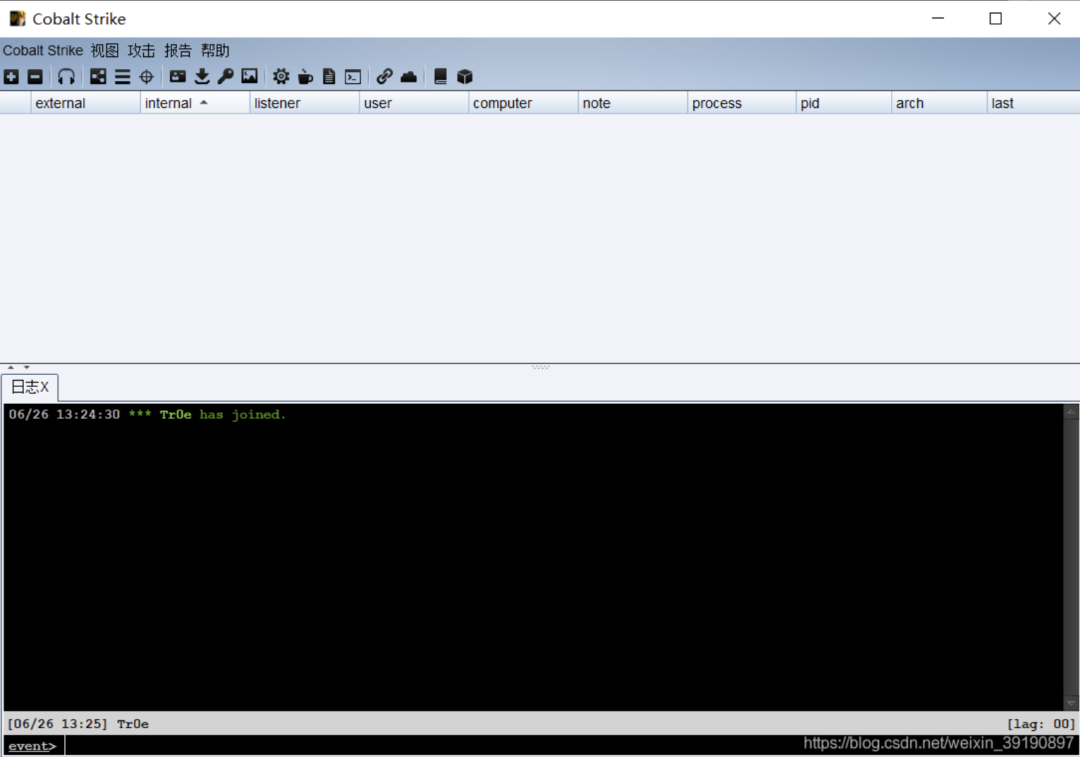Click the "[06/26 13:25] Tr0e" status text
Screen dimensions: 1080x757
tap(78, 724)
